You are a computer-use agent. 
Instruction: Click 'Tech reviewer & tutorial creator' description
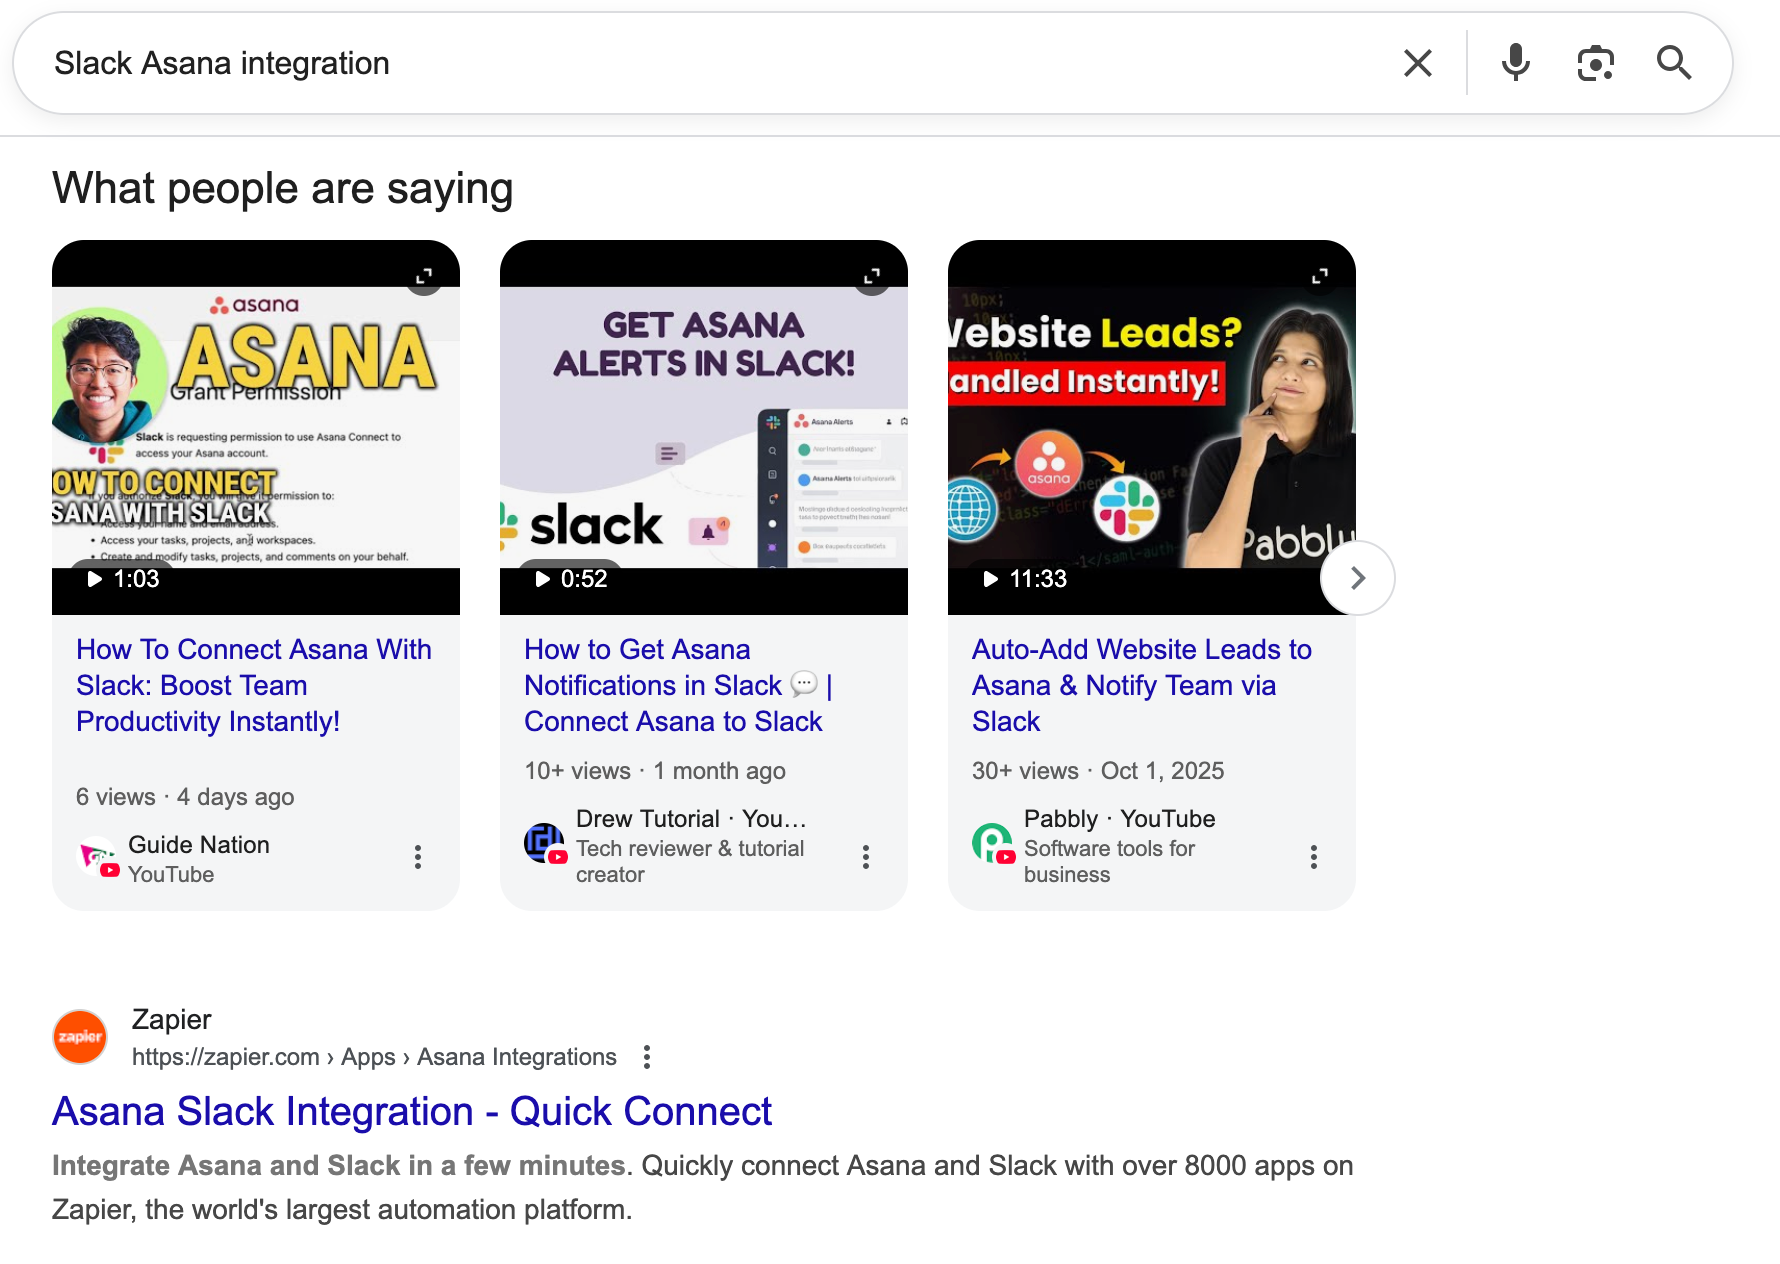click(x=690, y=862)
